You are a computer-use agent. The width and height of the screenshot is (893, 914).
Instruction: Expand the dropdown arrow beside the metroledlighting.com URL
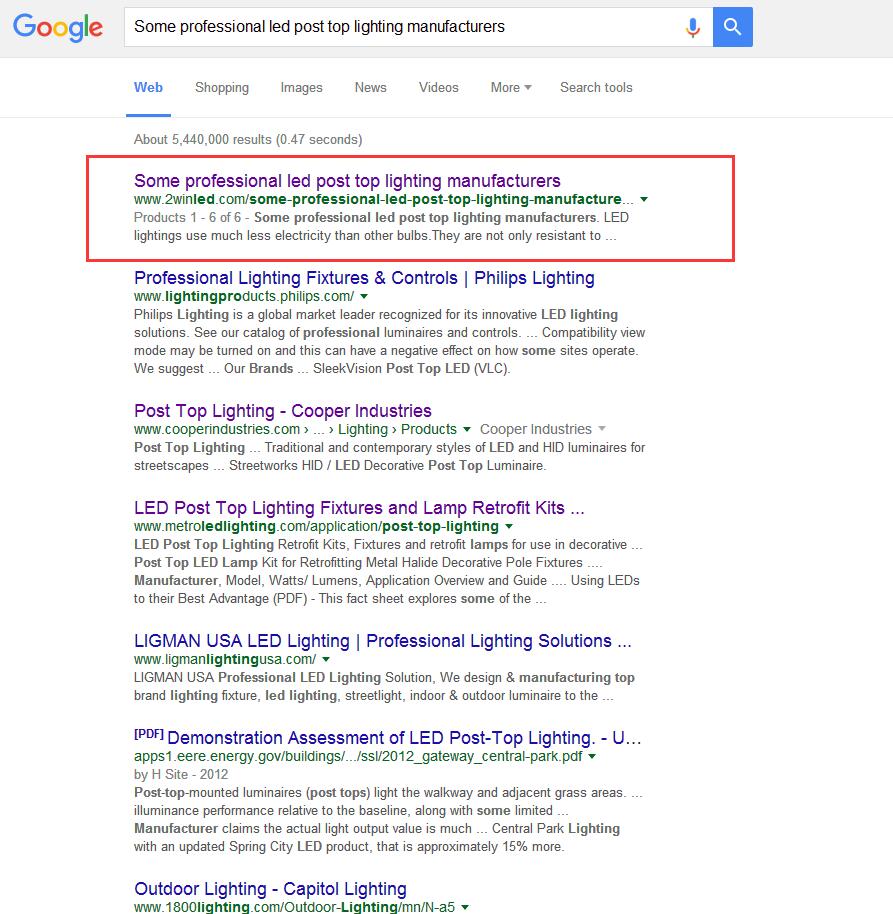[509, 526]
